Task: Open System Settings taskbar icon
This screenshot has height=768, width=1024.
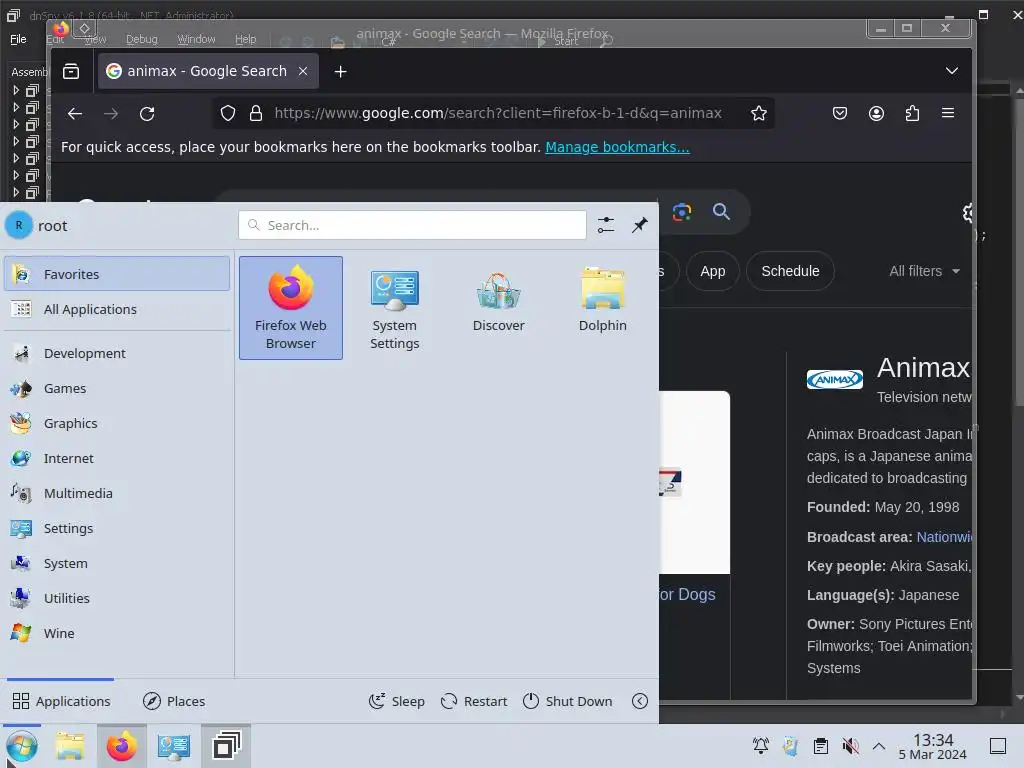Action: pyautogui.click(x=174, y=746)
